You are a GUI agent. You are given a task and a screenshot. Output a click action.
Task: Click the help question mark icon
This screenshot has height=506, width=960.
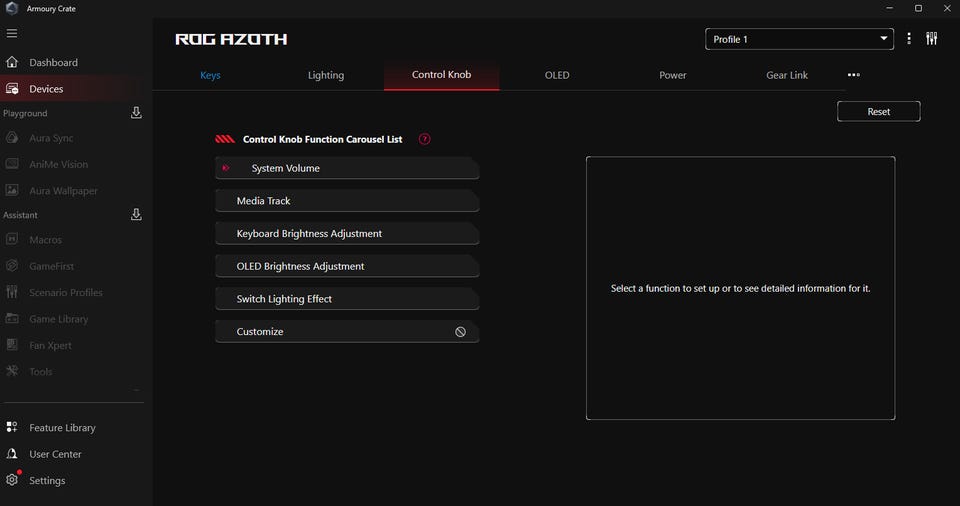(x=424, y=139)
